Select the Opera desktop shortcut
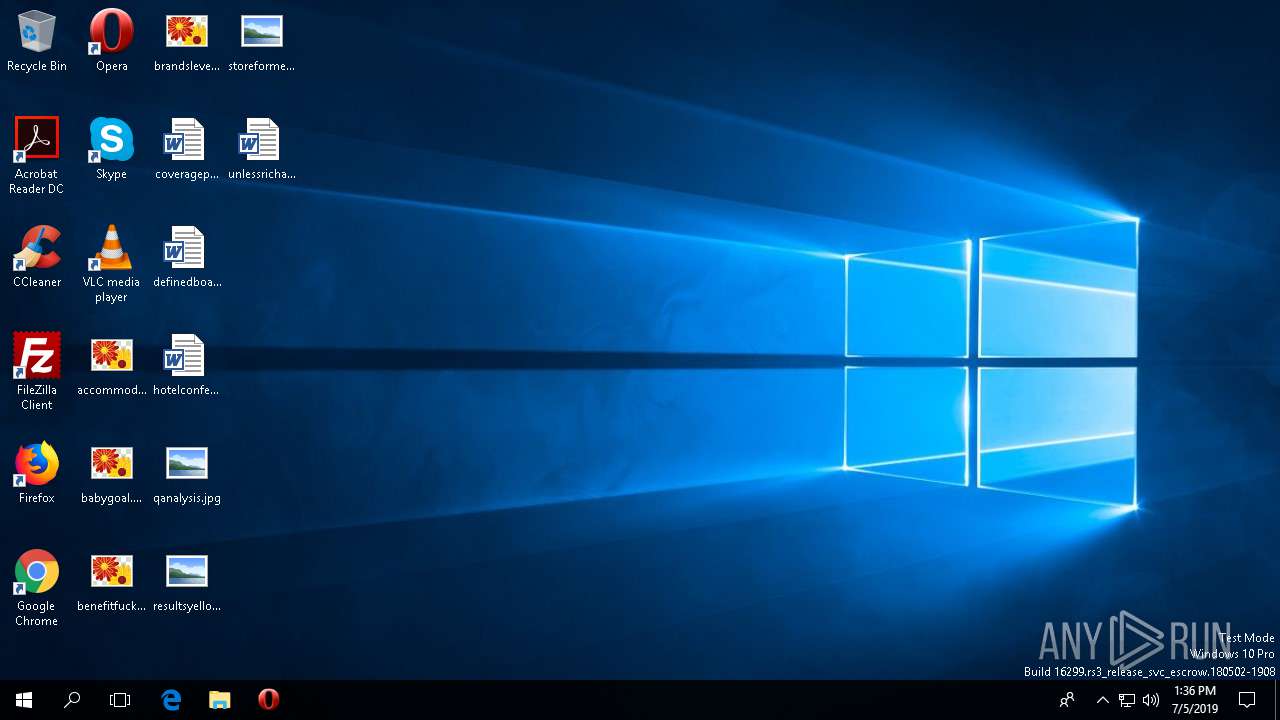 111,41
